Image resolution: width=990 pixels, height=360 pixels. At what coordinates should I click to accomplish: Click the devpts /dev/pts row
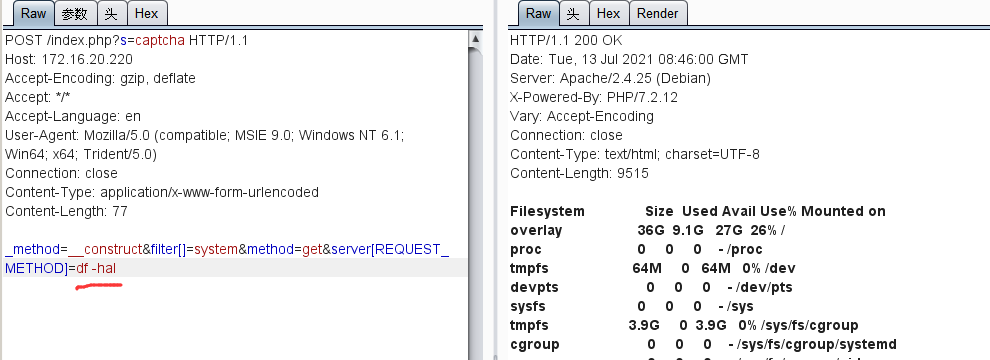651,287
